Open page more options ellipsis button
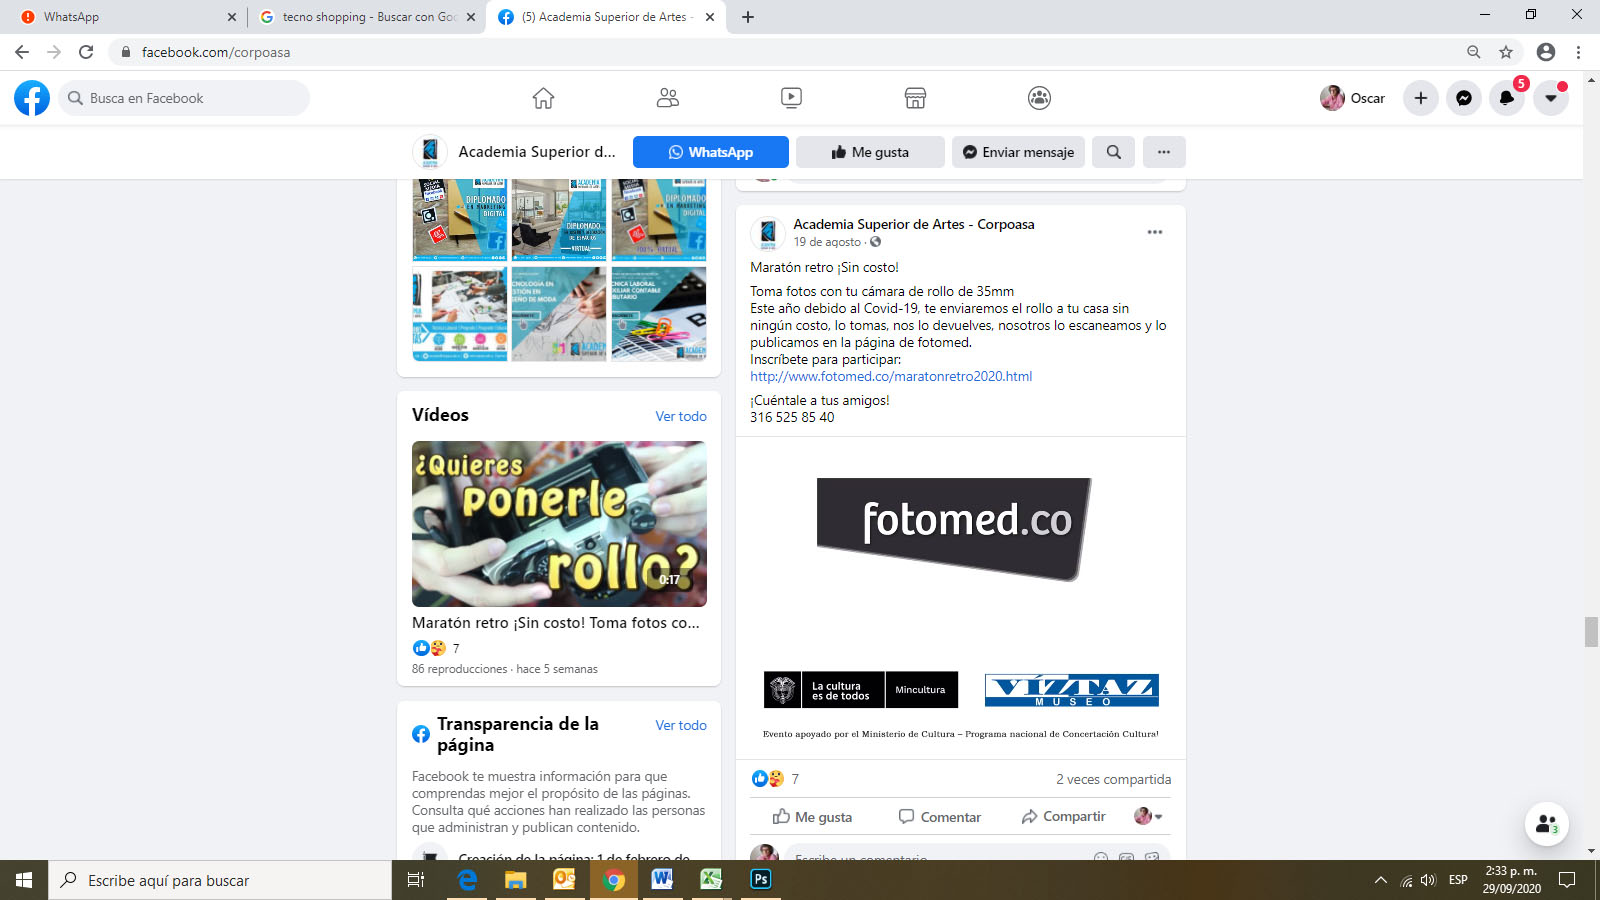Viewport: 1600px width, 900px height. 1164,152
